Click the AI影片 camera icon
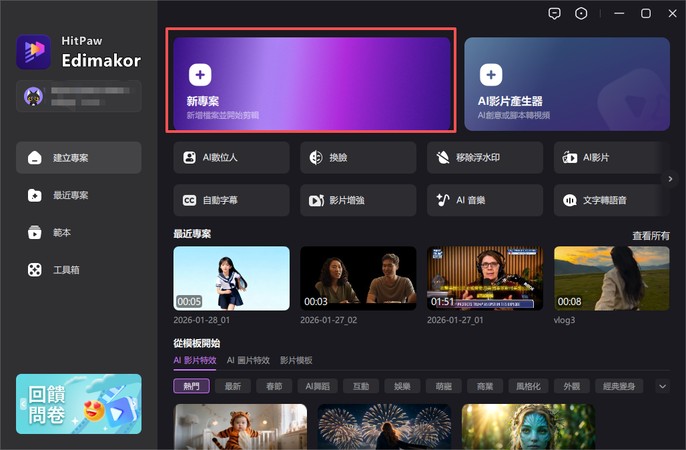 tap(570, 157)
